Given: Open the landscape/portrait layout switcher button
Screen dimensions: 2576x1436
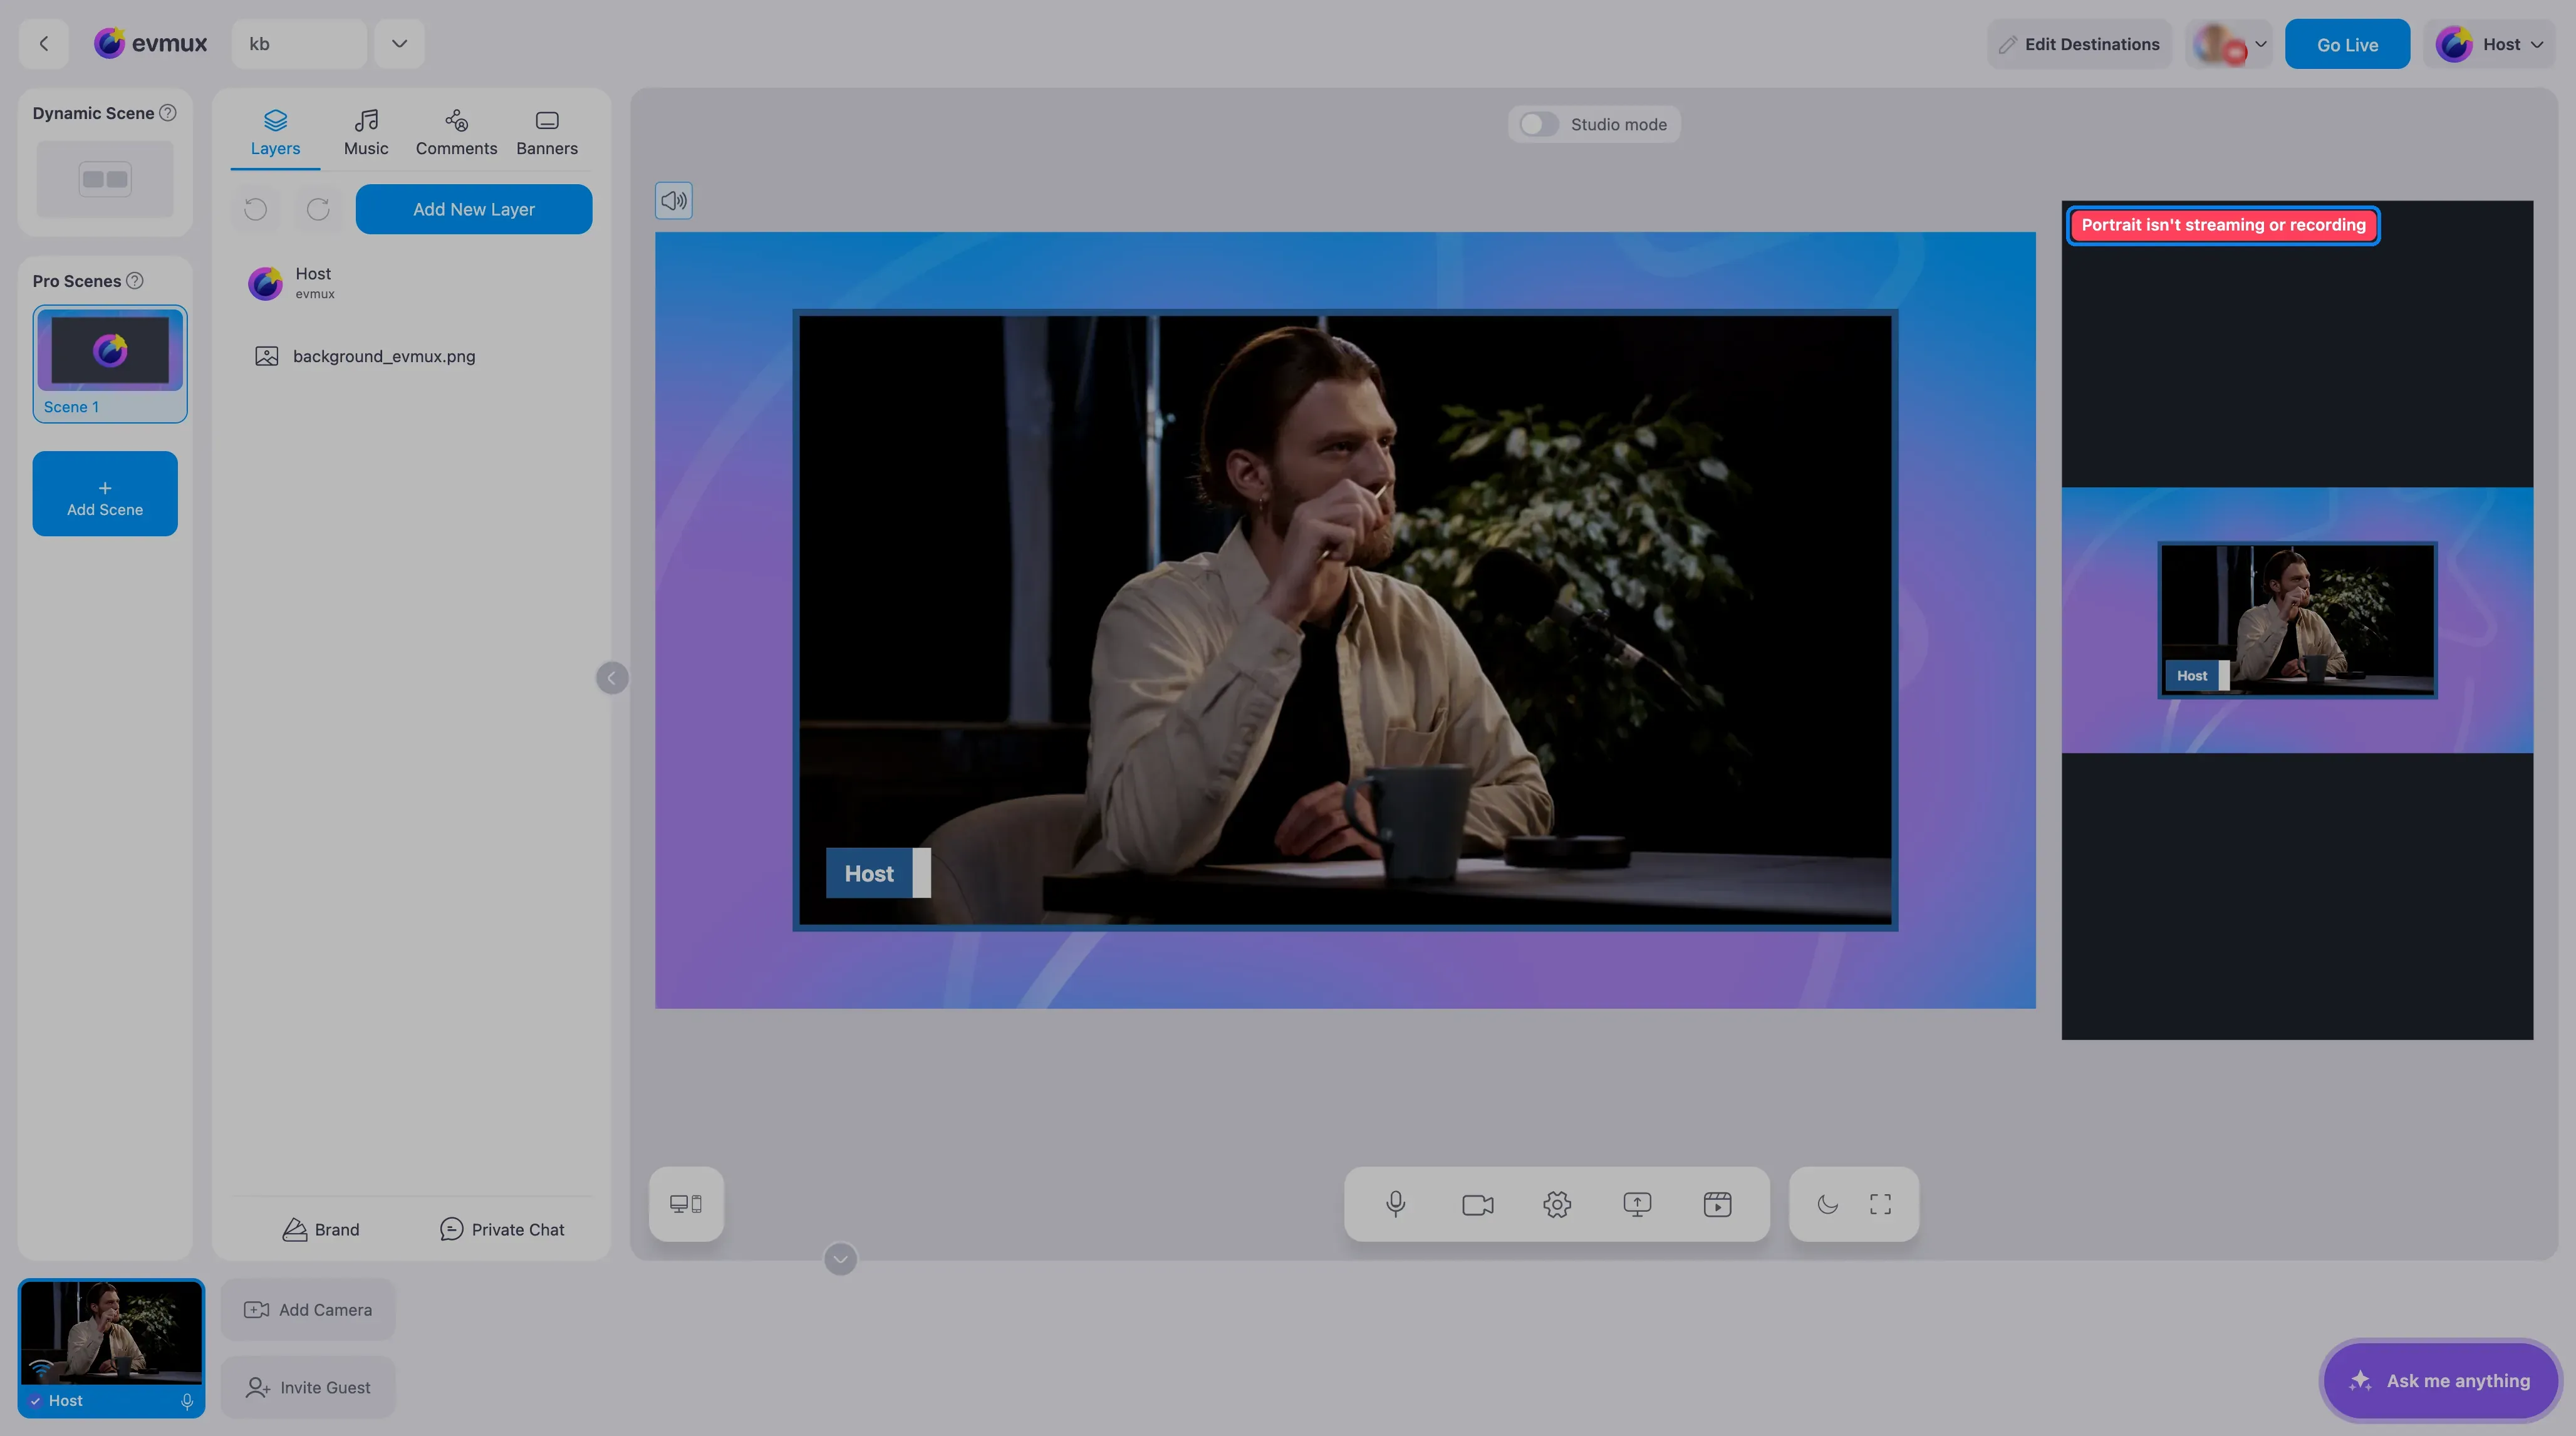Looking at the screenshot, I should click(686, 1204).
